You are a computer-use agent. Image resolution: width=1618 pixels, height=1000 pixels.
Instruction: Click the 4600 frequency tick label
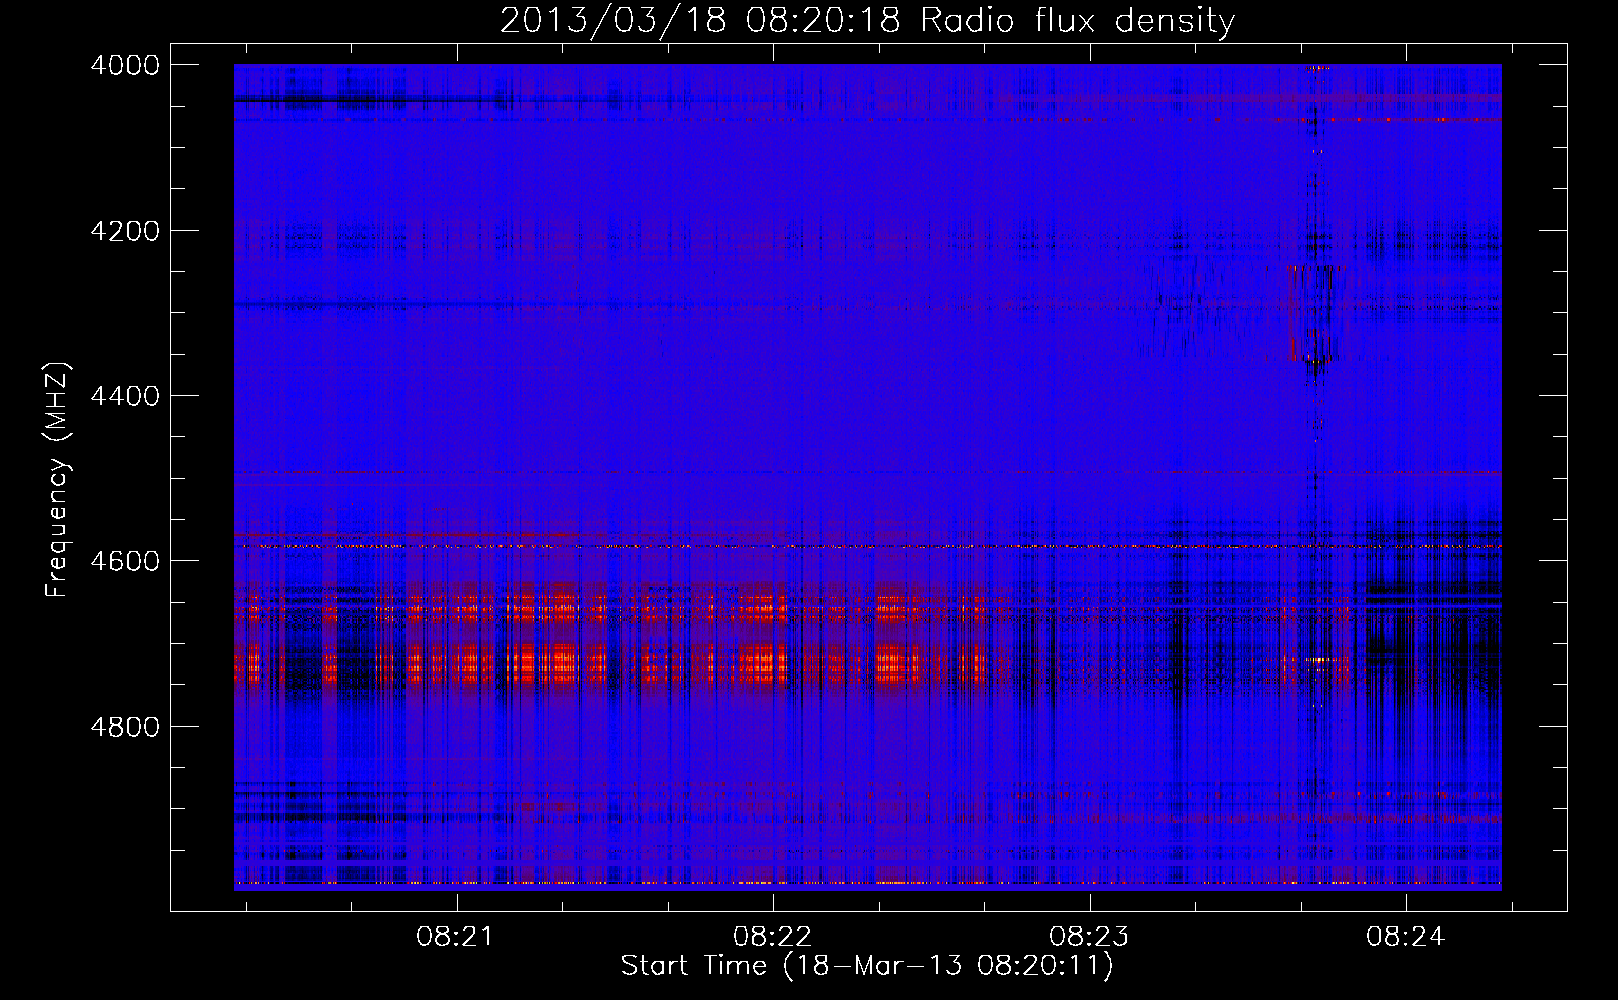tap(125, 561)
